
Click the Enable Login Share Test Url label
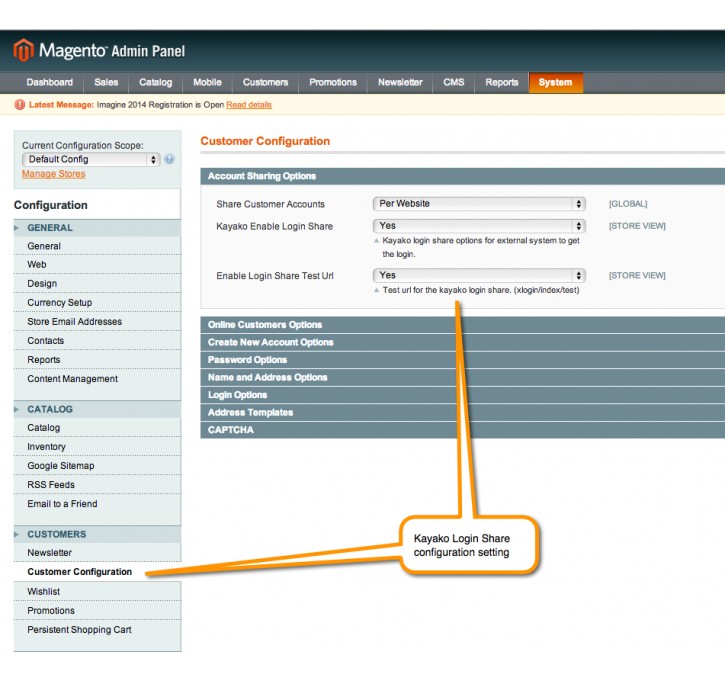pyautogui.click(x=275, y=276)
